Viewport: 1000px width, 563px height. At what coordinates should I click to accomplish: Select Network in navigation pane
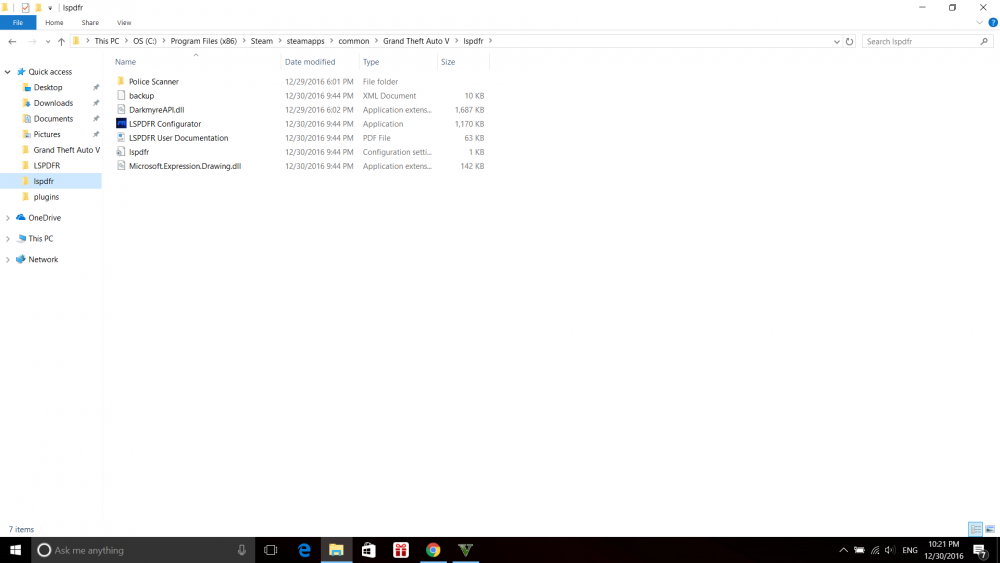click(x=43, y=260)
